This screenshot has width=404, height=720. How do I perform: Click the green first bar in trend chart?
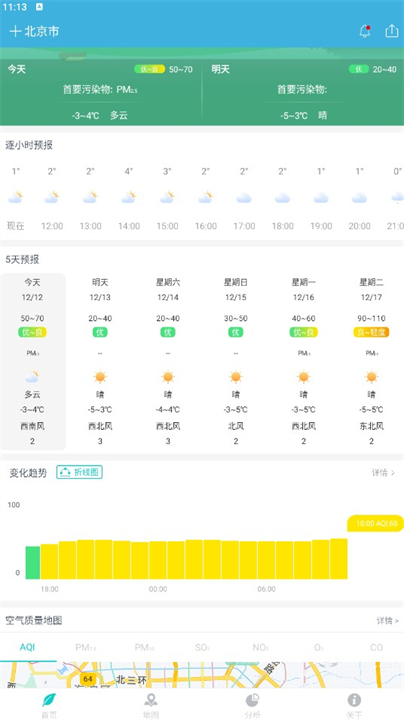click(33, 562)
